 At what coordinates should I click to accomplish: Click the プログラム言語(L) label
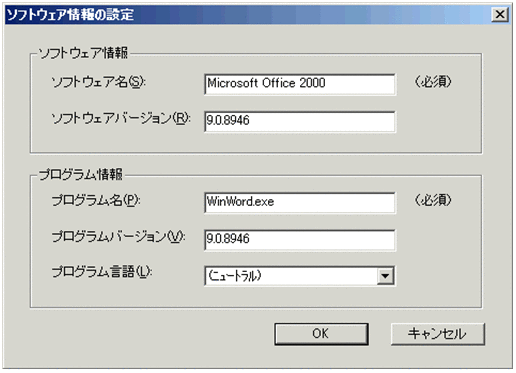tap(102, 272)
